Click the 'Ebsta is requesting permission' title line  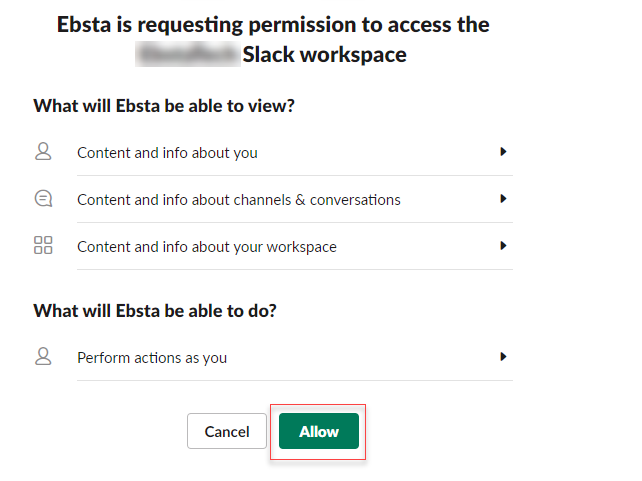click(272, 23)
